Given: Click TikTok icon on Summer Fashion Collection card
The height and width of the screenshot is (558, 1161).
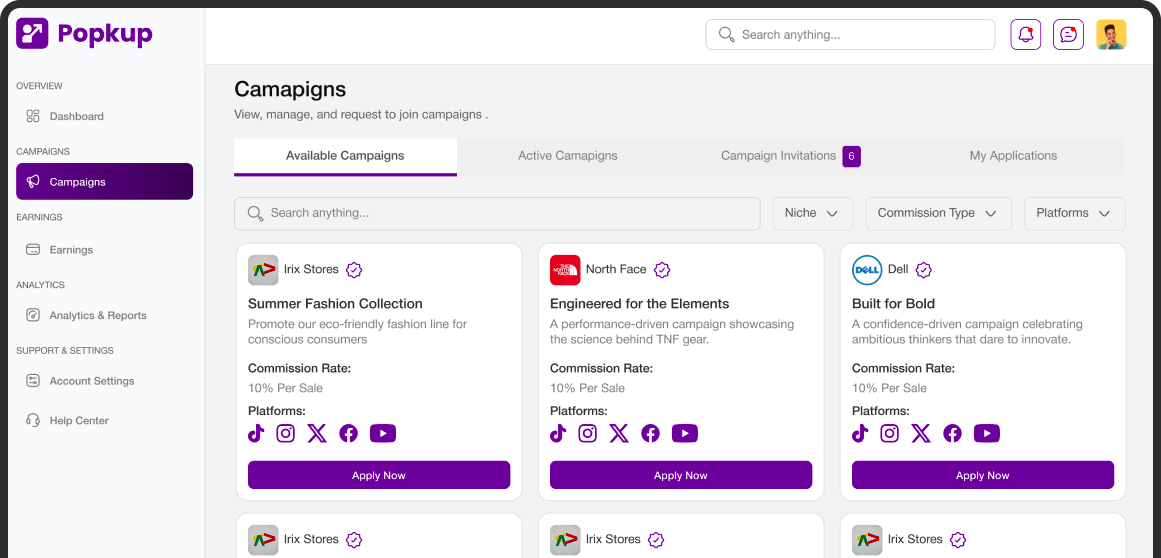Looking at the screenshot, I should click(x=256, y=433).
